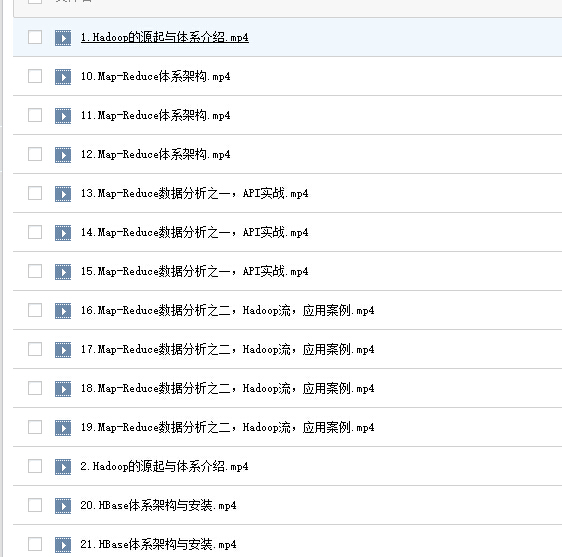Viewport: 562px width, 557px height.
Task: Open 20.HBase体系架构与安装.mp4 file name
Action: (x=158, y=505)
